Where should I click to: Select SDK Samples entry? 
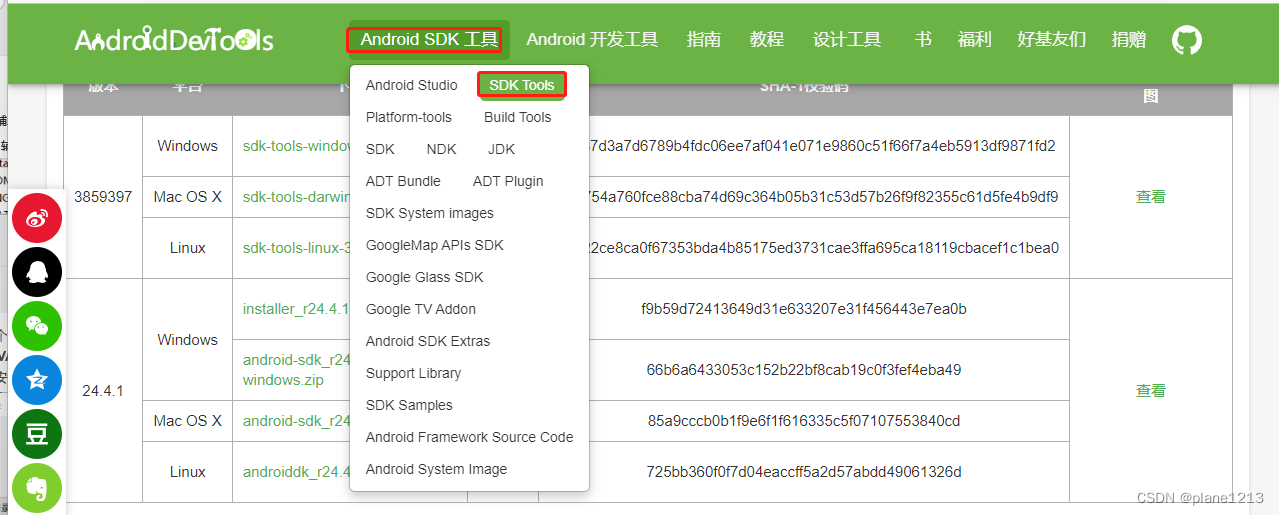click(x=409, y=405)
